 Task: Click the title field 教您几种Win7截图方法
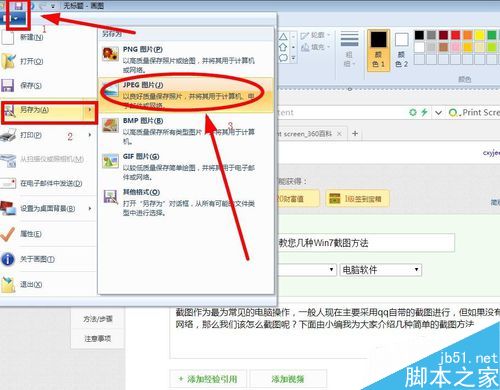point(366,243)
